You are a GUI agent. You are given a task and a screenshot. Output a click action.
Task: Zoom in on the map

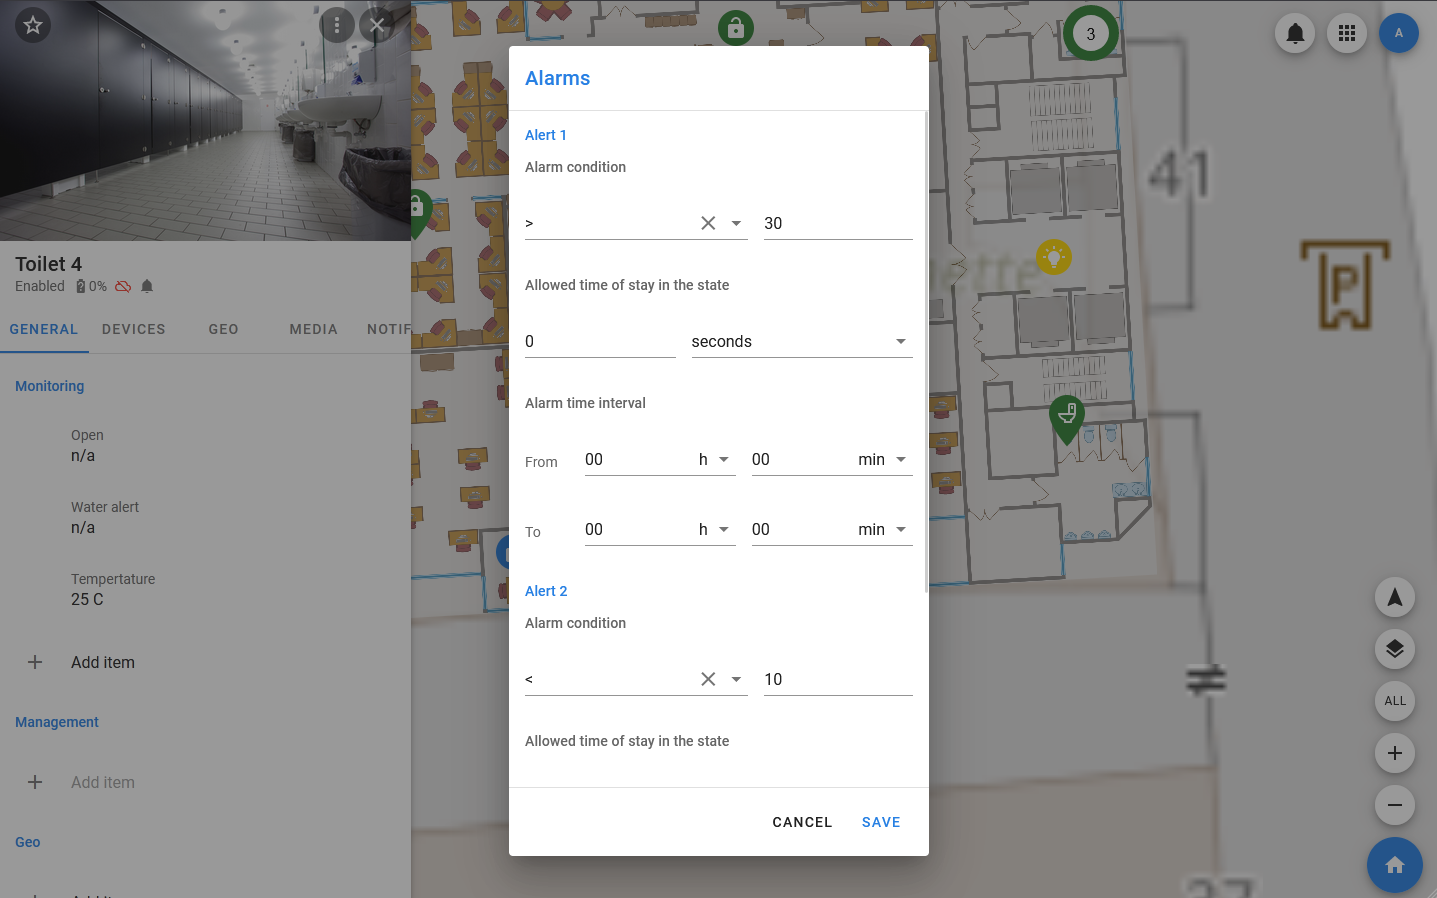pyautogui.click(x=1394, y=753)
